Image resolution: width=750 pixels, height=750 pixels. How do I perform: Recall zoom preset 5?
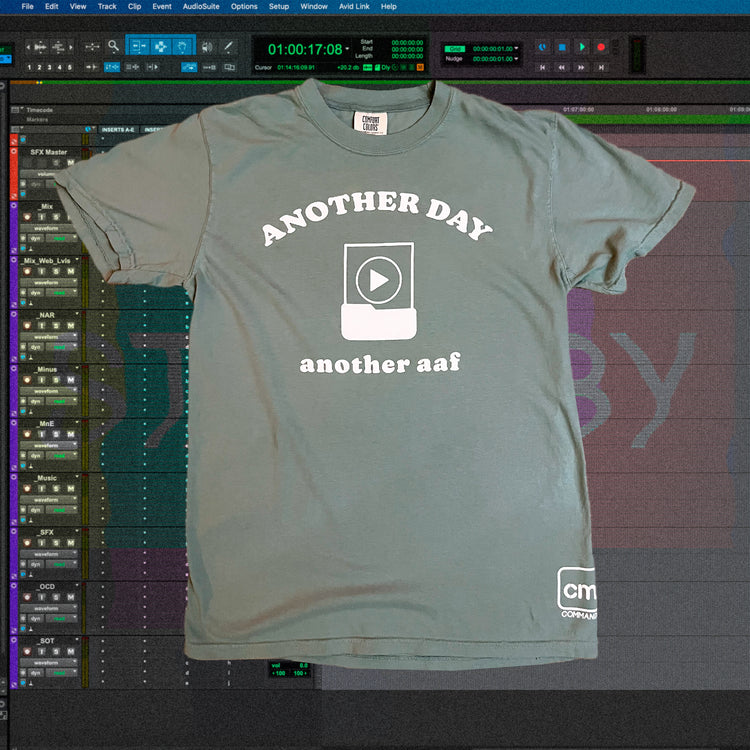click(69, 67)
